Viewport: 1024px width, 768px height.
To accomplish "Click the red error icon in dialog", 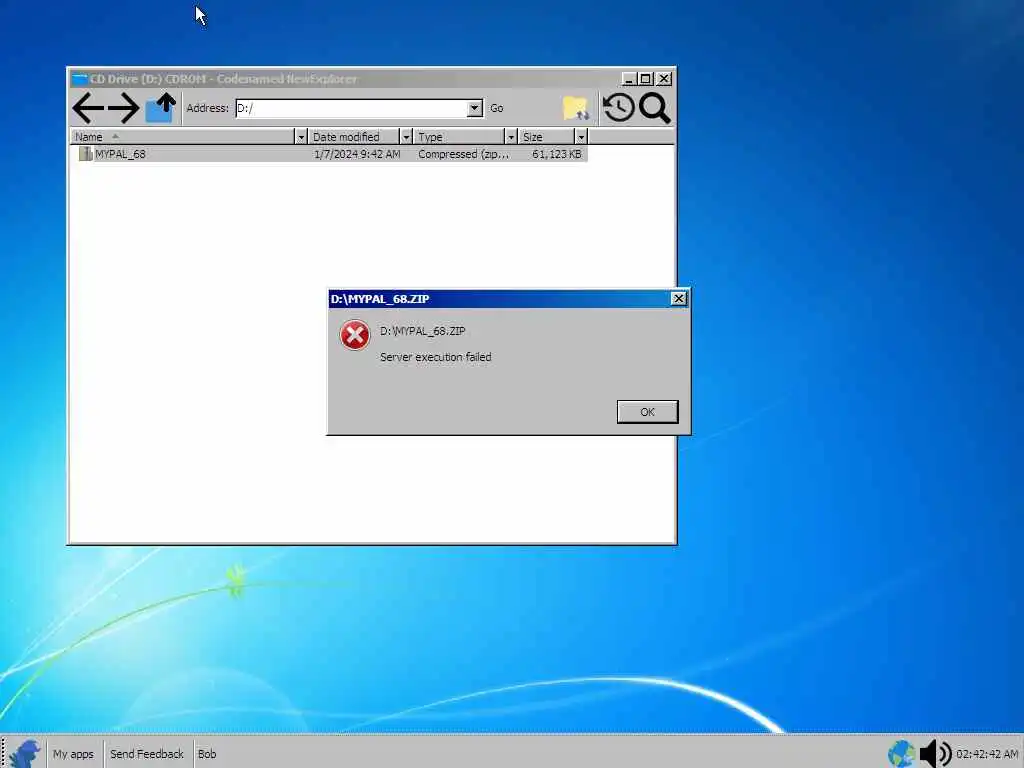I will point(355,335).
